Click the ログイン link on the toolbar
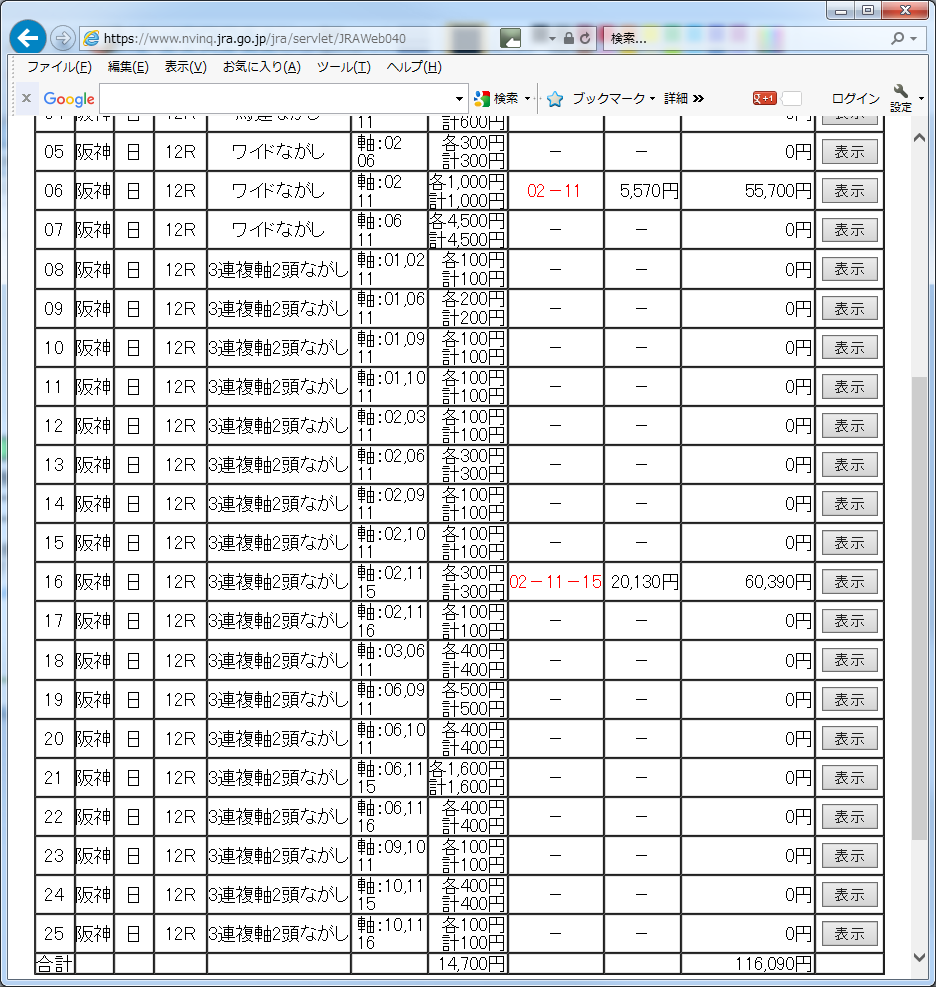This screenshot has width=936, height=987. pyautogui.click(x=855, y=98)
